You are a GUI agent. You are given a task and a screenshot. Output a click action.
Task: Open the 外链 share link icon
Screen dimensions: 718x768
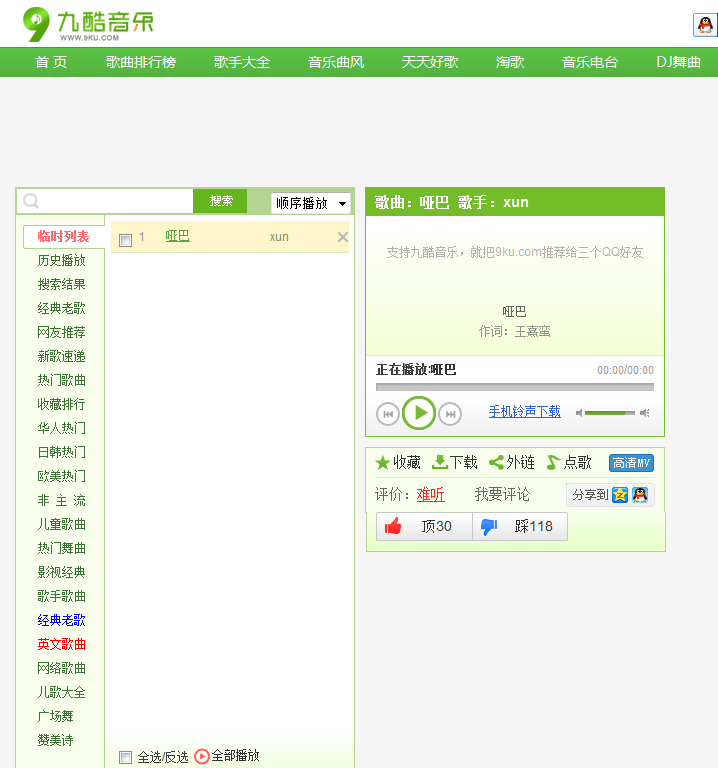point(496,463)
